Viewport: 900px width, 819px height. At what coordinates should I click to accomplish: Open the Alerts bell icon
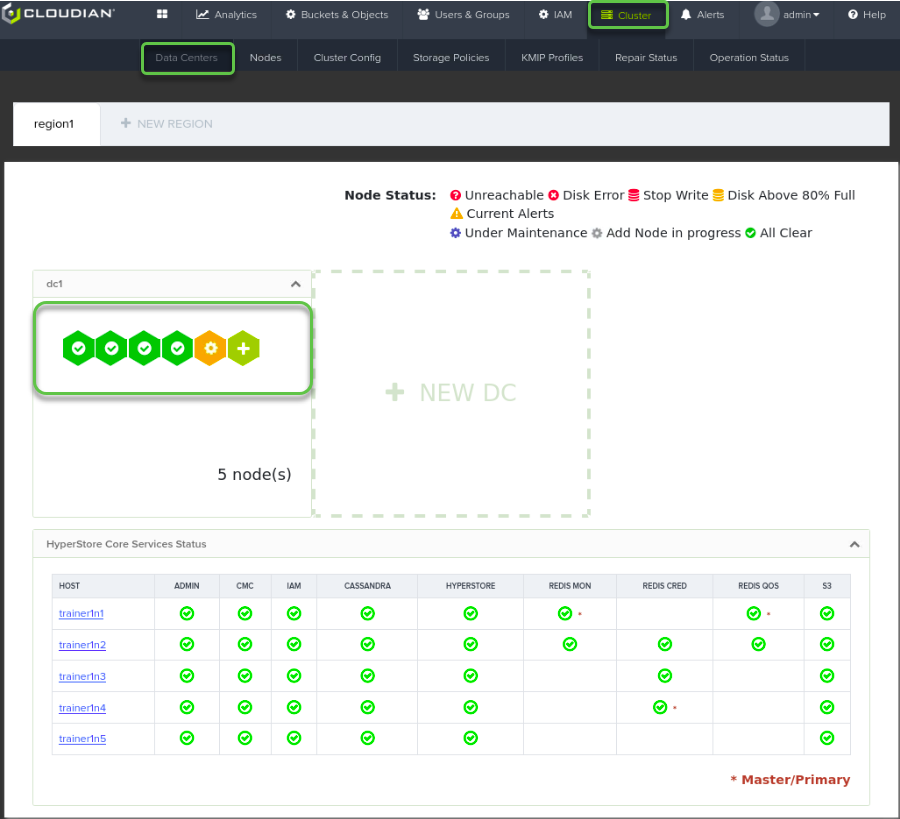coord(686,14)
